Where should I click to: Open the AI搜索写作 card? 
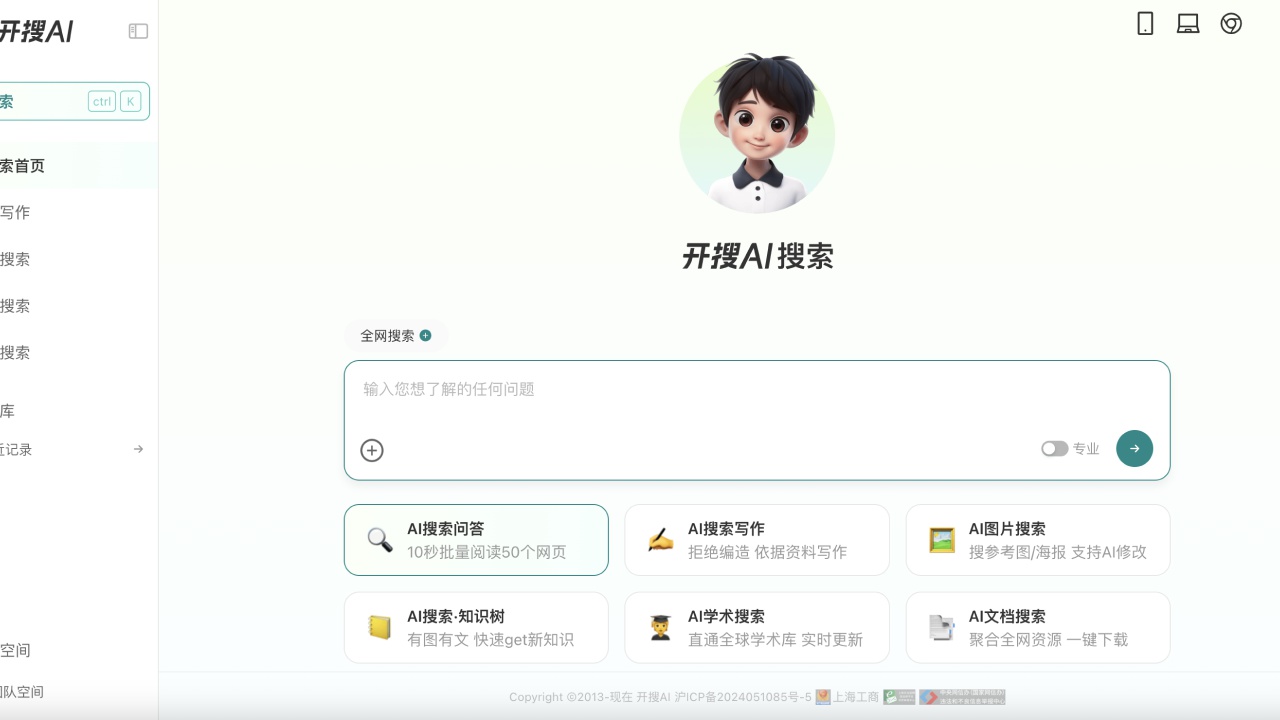(757, 540)
